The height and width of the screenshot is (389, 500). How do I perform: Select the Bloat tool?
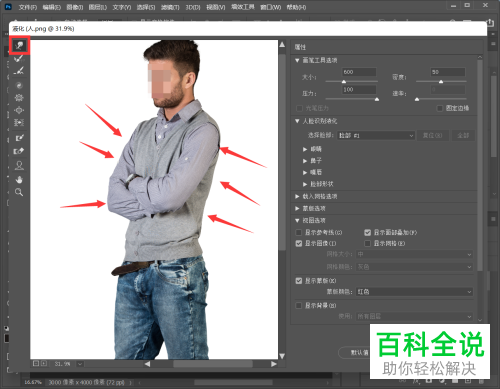click(19, 110)
